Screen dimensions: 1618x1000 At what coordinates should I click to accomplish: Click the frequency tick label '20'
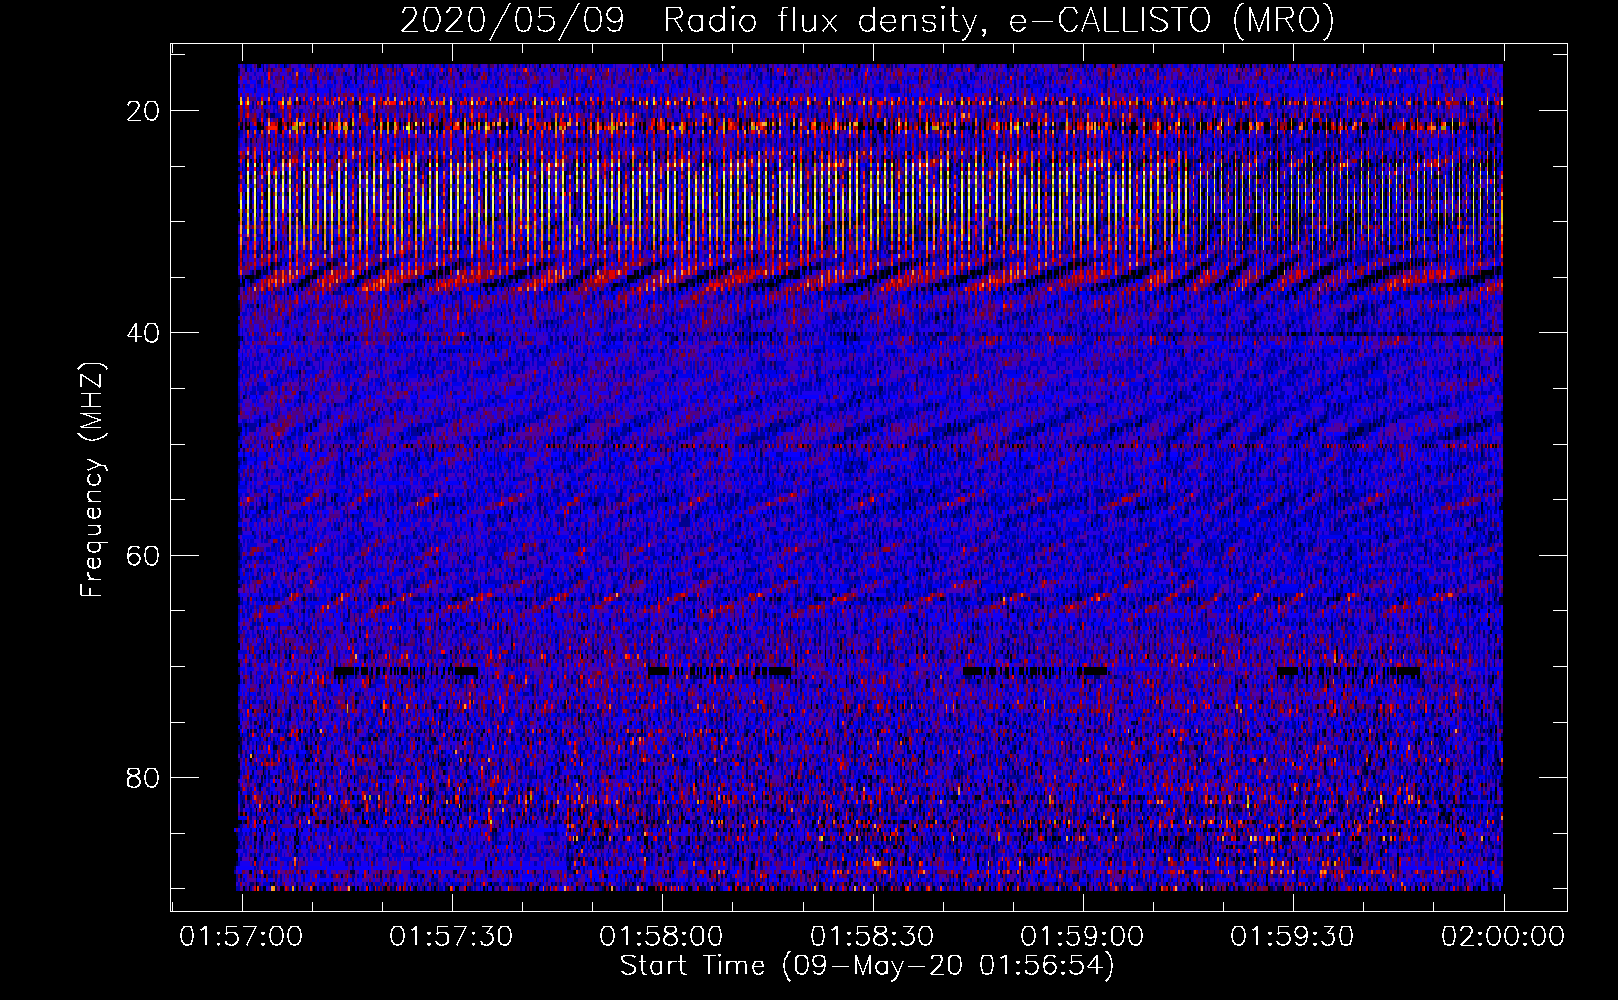pos(144,111)
